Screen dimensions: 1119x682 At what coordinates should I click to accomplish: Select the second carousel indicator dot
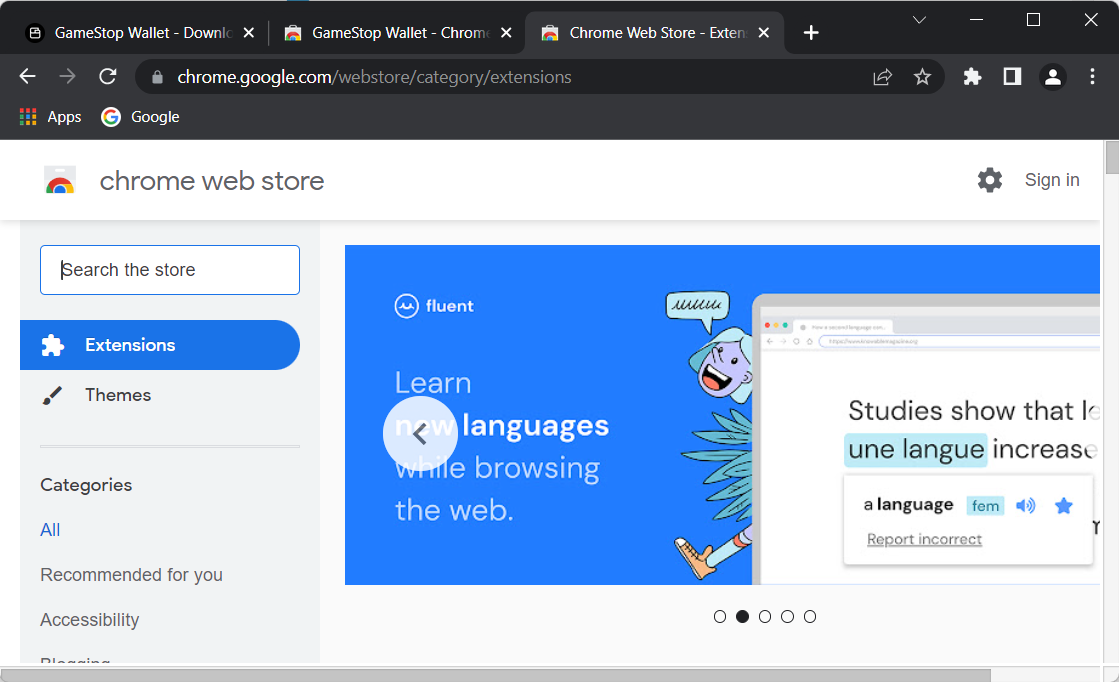pos(742,616)
